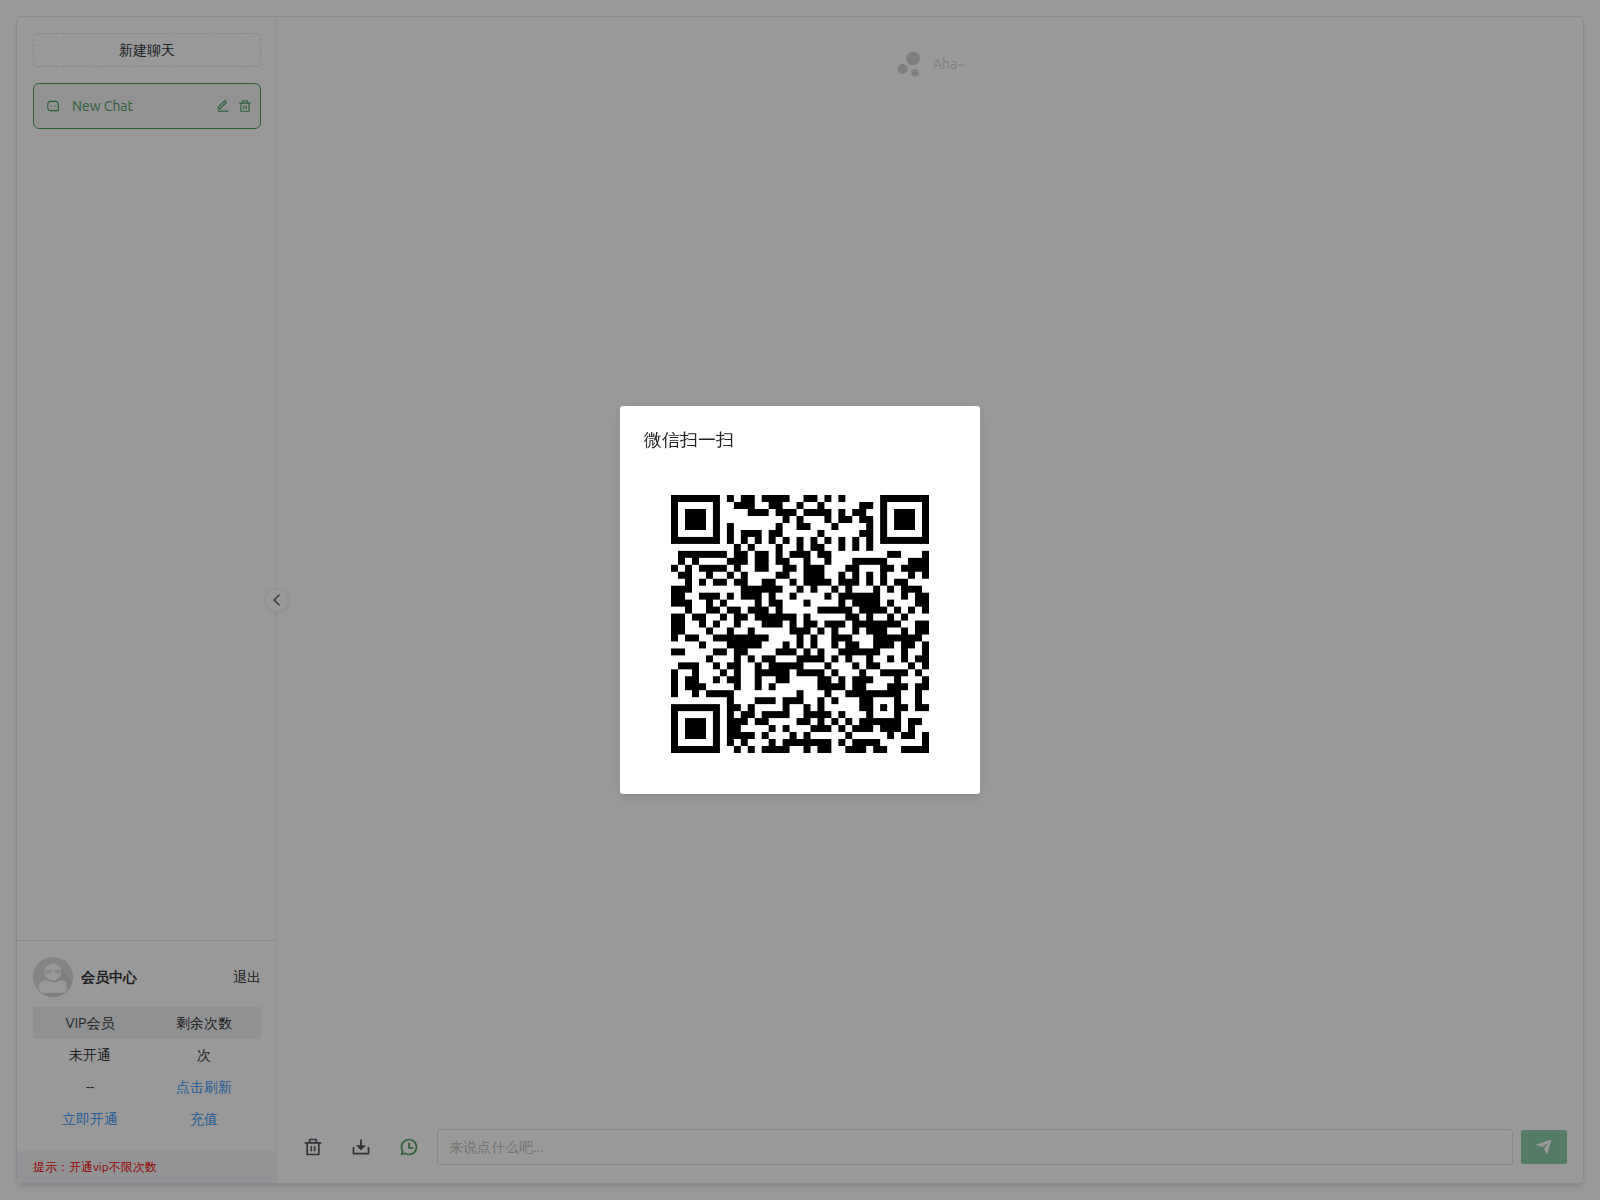Toggle chat history context icon

point(409,1147)
